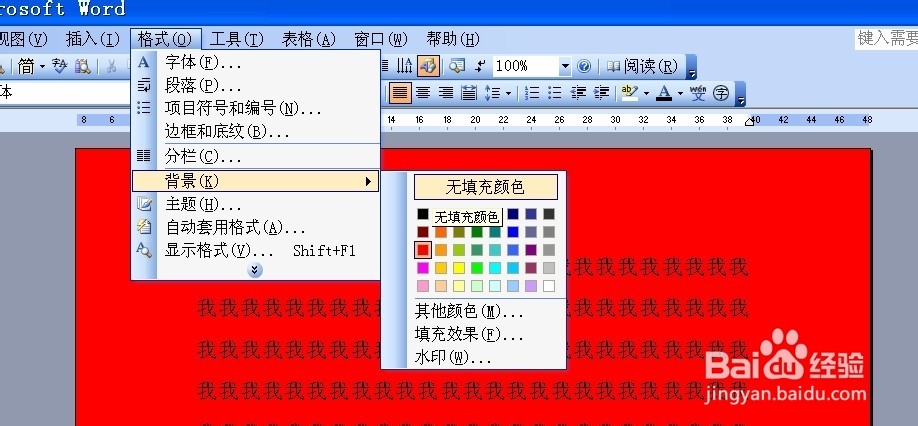Click the greyed-out cut scissors icon

(x=111, y=66)
